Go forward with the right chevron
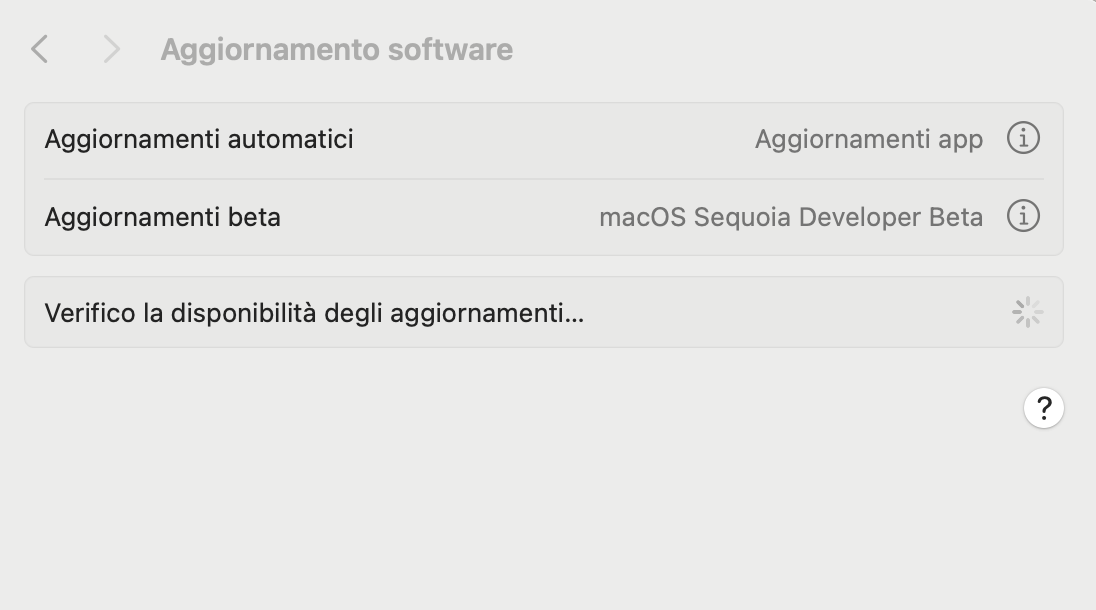Image resolution: width=1096 pixels, height=610 pixels. click(111, 49)
